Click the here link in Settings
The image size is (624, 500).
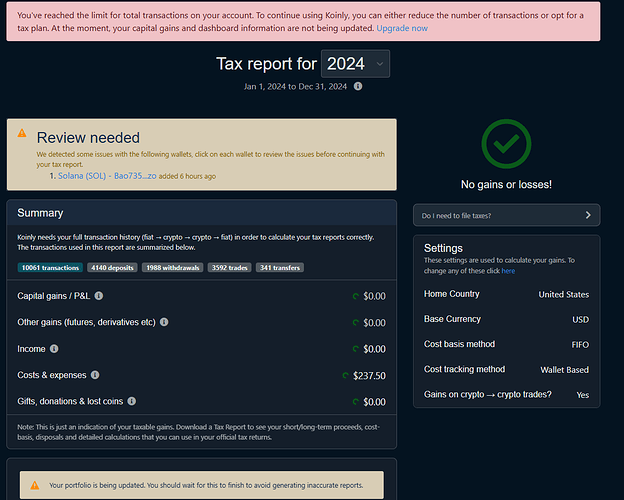[x=508, y=271]
